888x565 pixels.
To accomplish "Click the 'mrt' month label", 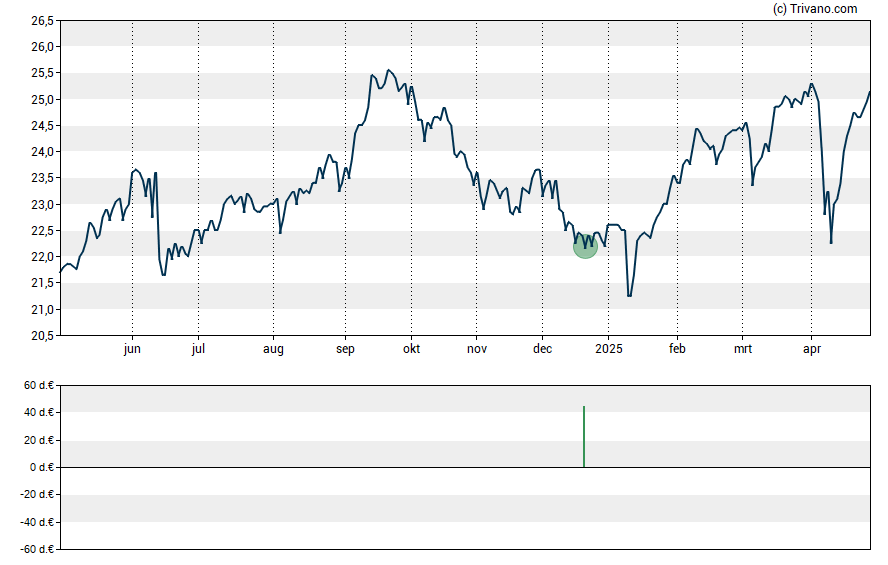I will coord(742,349).
